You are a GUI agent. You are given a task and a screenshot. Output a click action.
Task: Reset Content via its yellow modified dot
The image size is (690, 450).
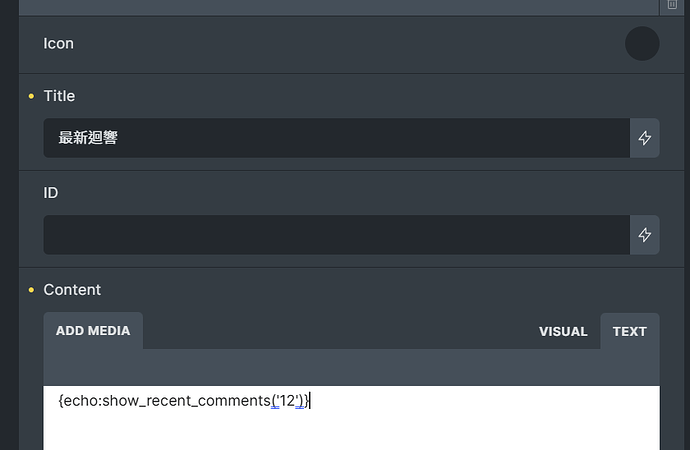[x=31, y=289]
